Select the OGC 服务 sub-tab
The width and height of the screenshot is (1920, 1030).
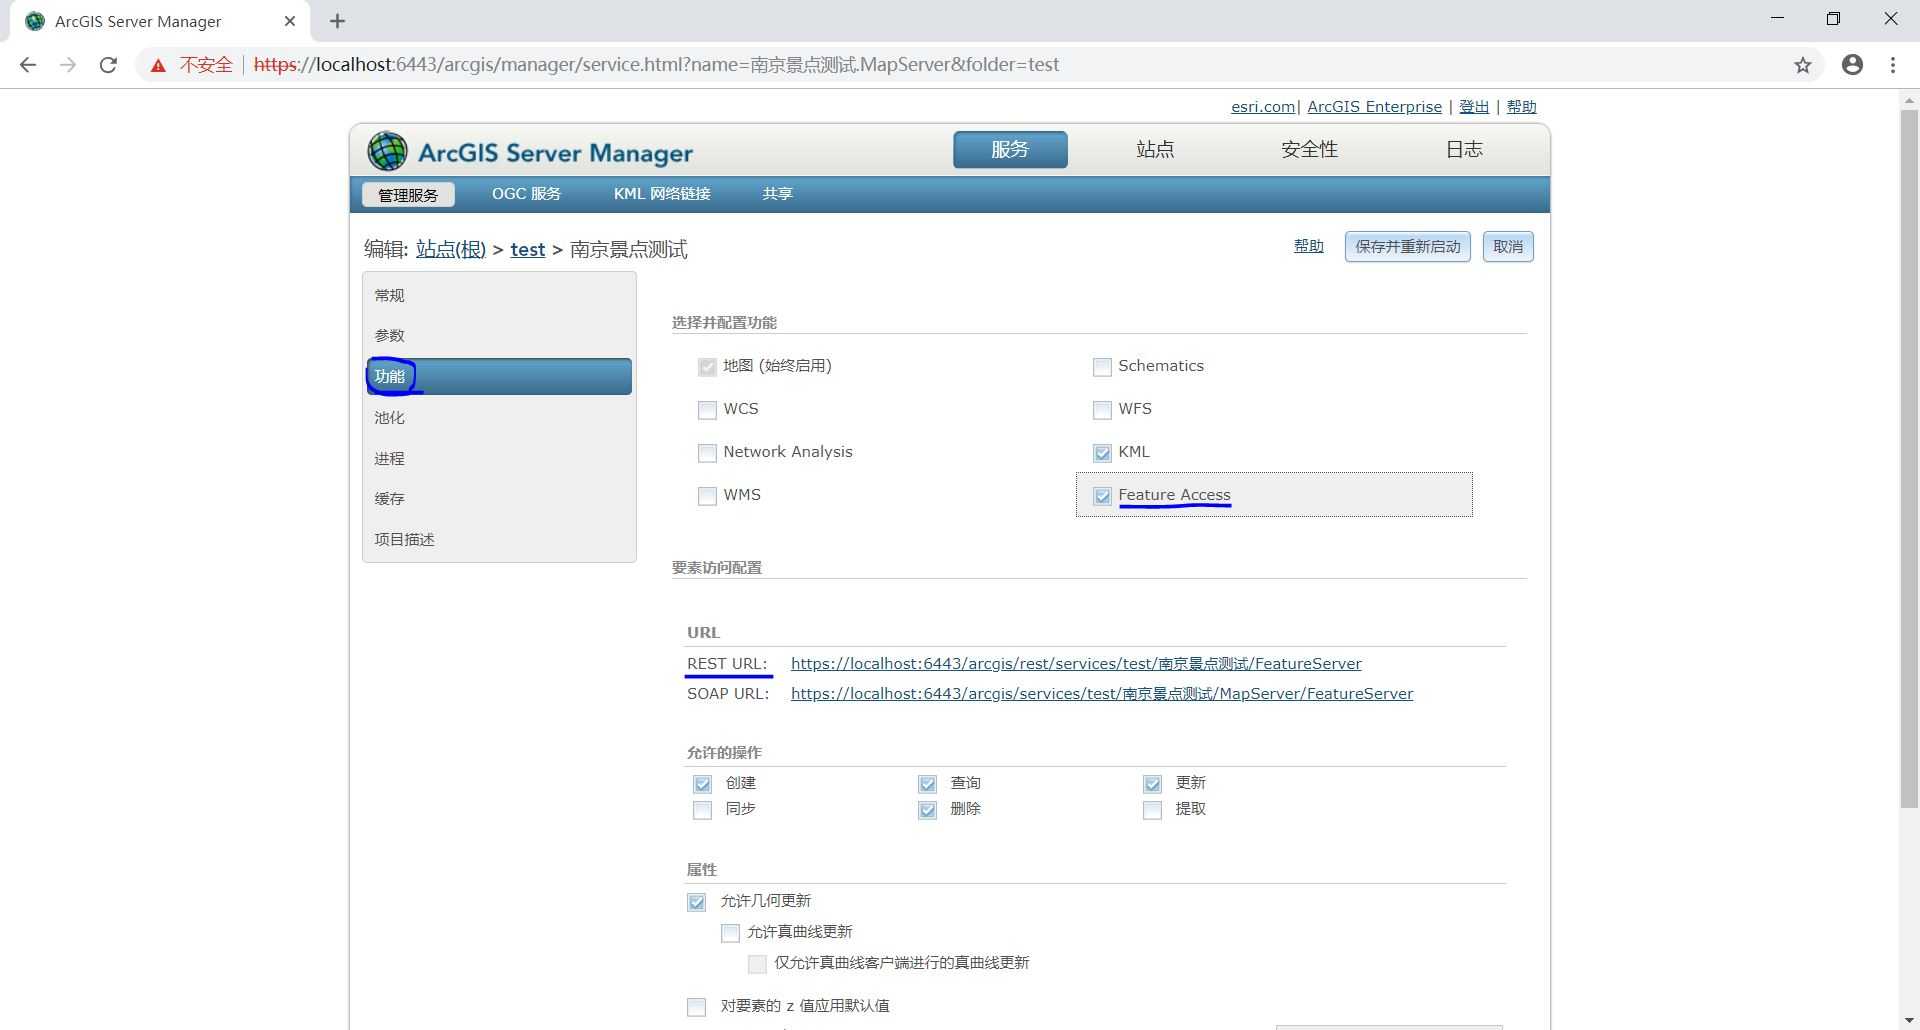click(x=526, y=194)
